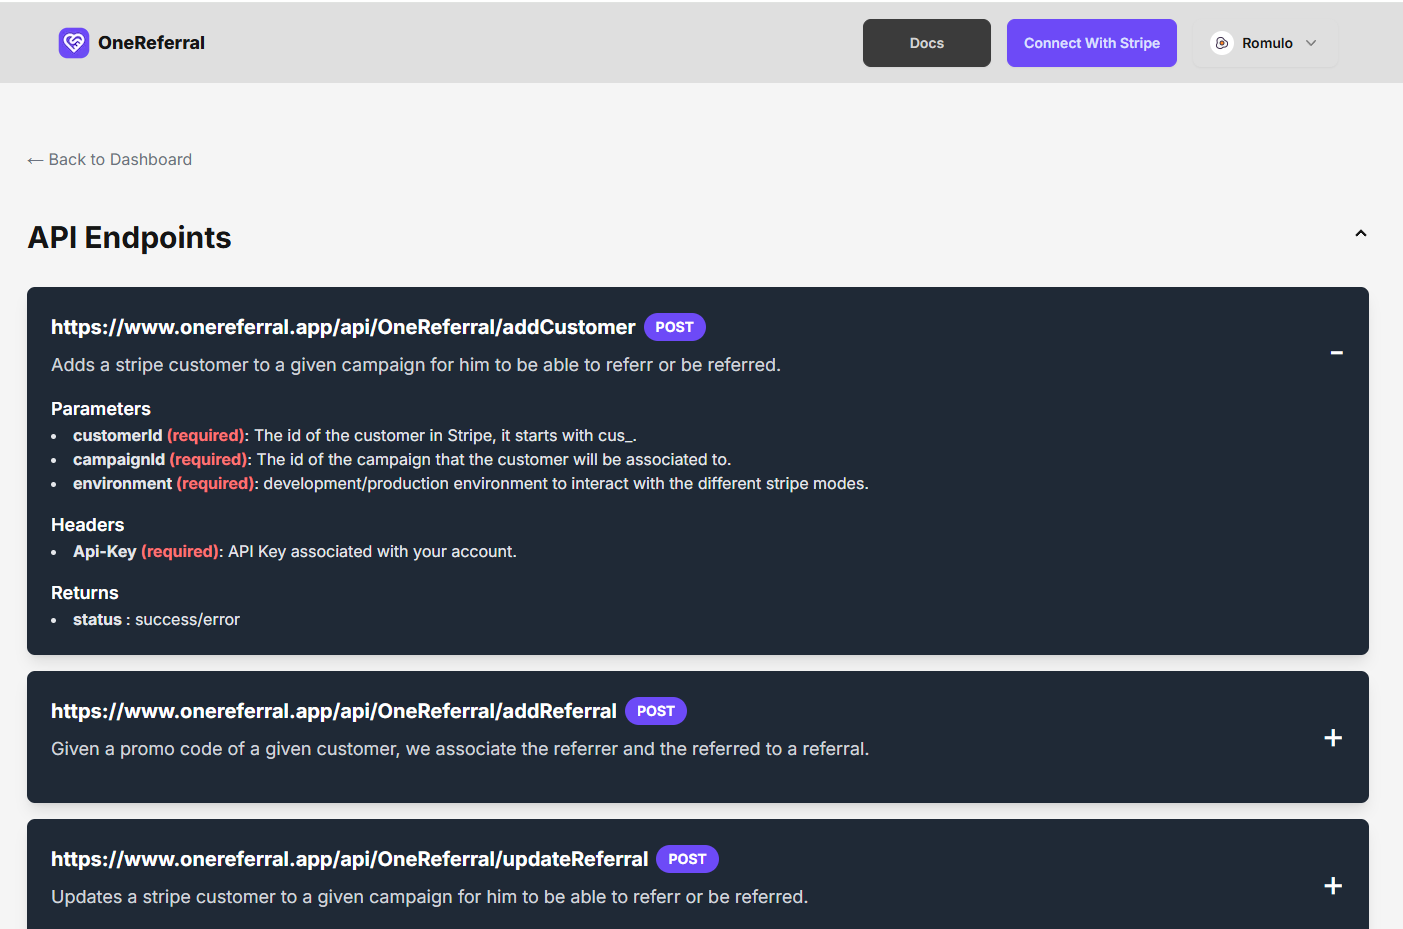The height and width of the screenshot is (929, 1403).
Task: Click the updateReferral endpoint URL
Action: (350, 859)
